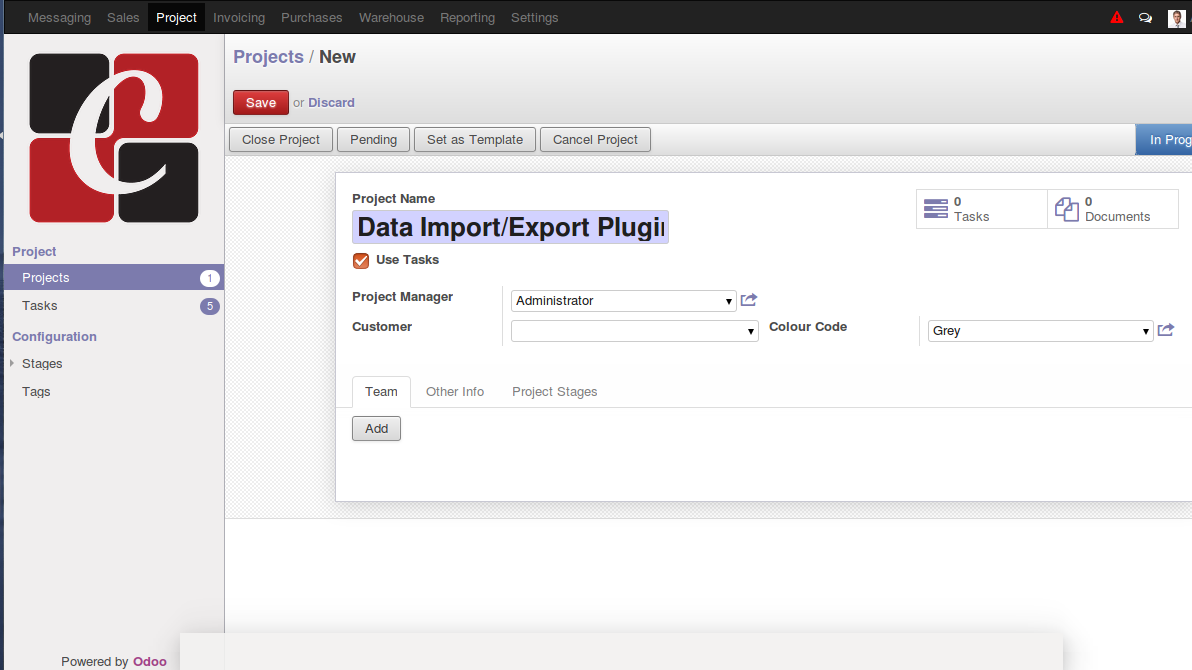Edit the Project Name field
The width and height of the screenshot is (1192, 670).
coord(510,227)
